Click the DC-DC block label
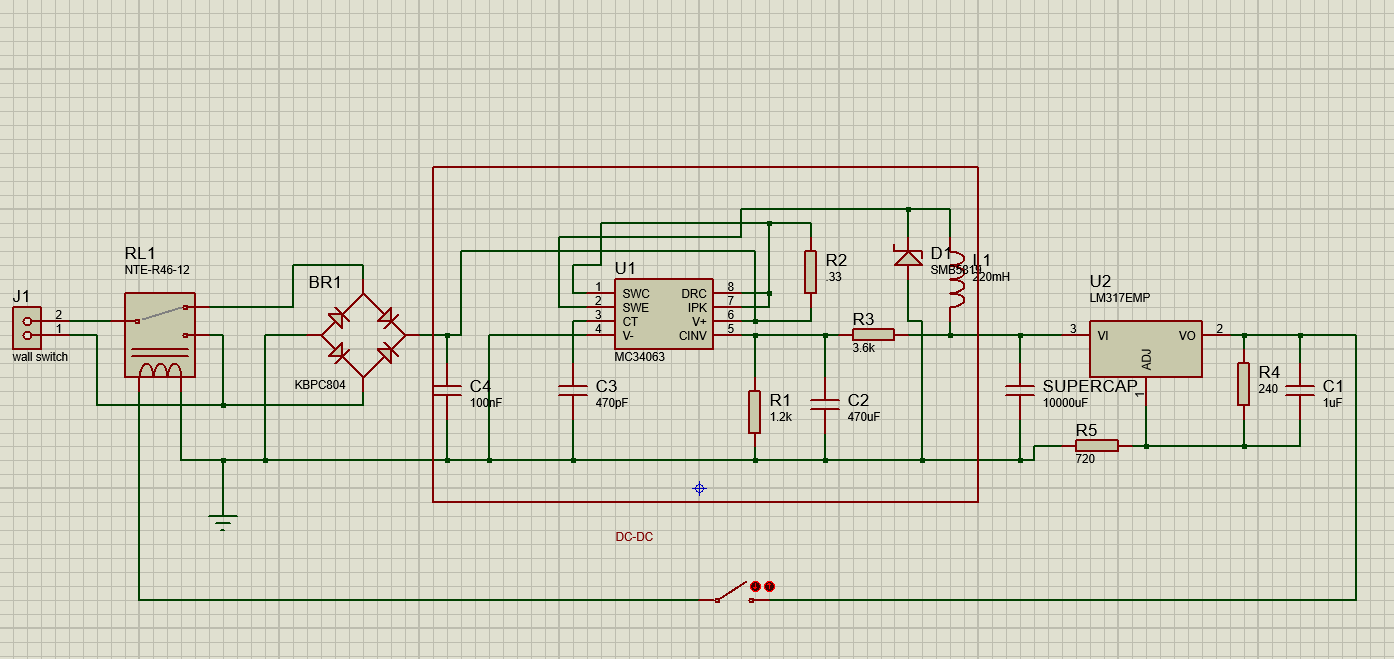Screen dimensions: 1394x659 coord(634,537)
